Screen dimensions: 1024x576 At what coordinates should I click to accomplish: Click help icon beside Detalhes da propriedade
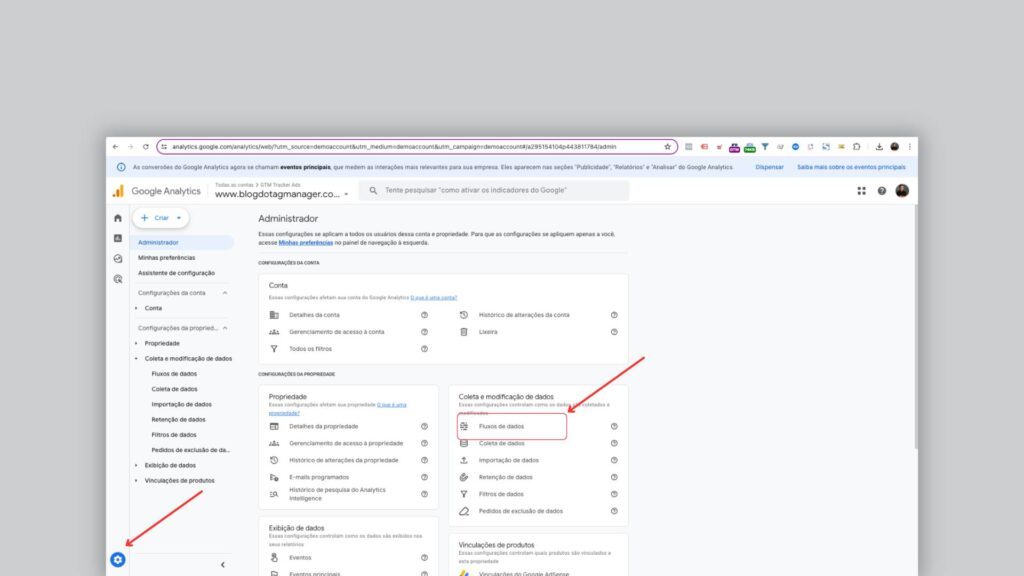pos(424,426)
